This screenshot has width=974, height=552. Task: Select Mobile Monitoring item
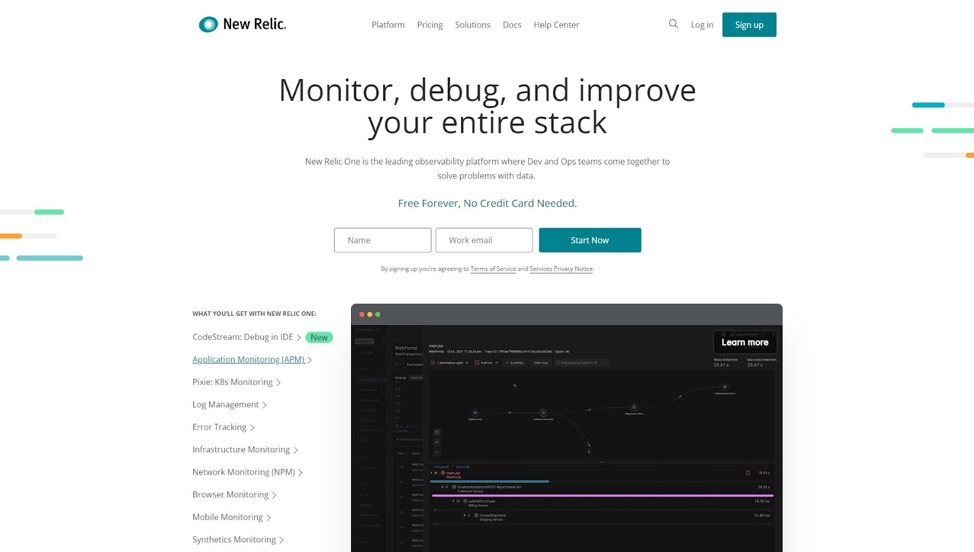click(x=227, y=517)
